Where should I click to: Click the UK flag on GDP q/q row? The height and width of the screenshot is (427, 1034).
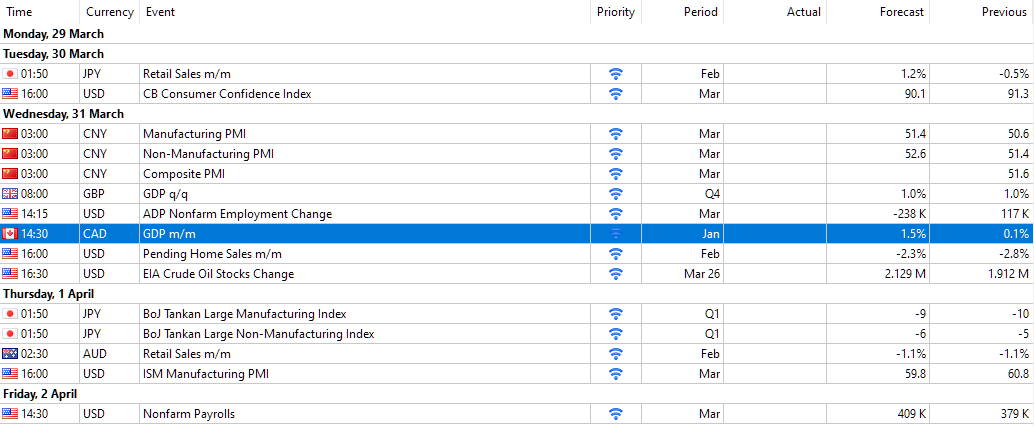tap(10, 194)
